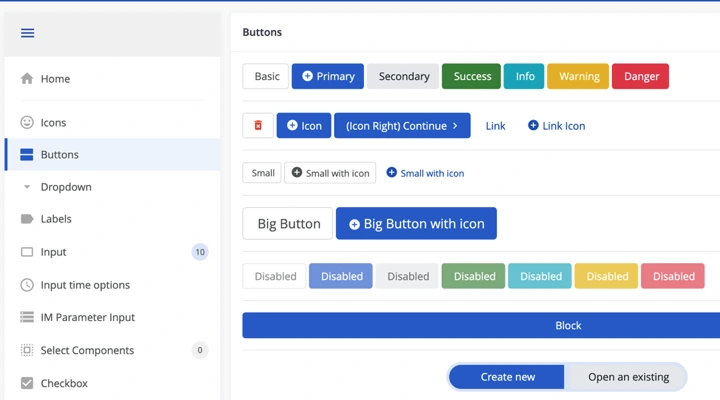
Task: Click the white outlined Disabled button
Action: [274, 276]
